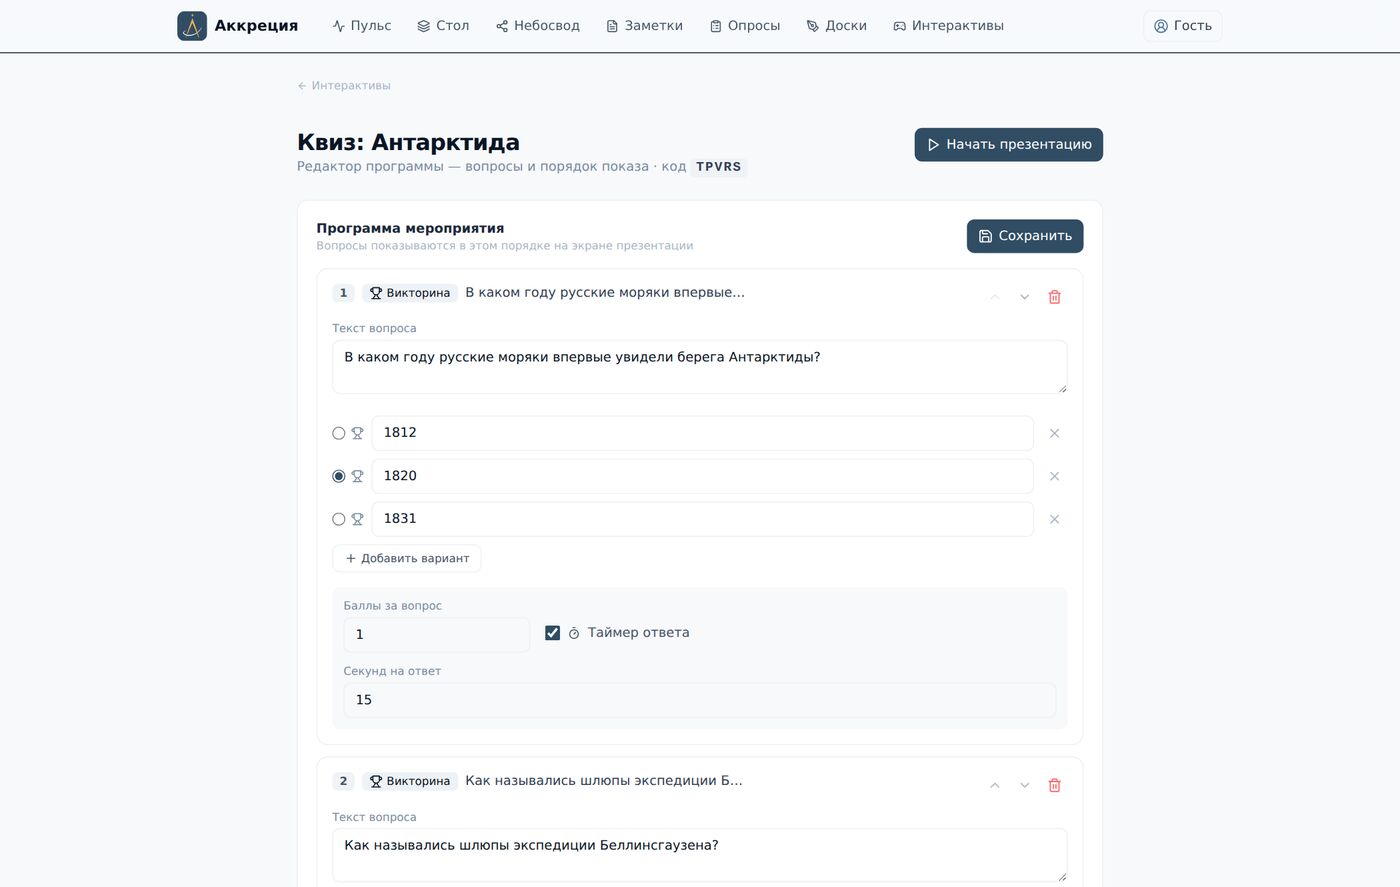Click the trophy icon next to 1831
This screenshot has width=1400, height=887.
357,520
